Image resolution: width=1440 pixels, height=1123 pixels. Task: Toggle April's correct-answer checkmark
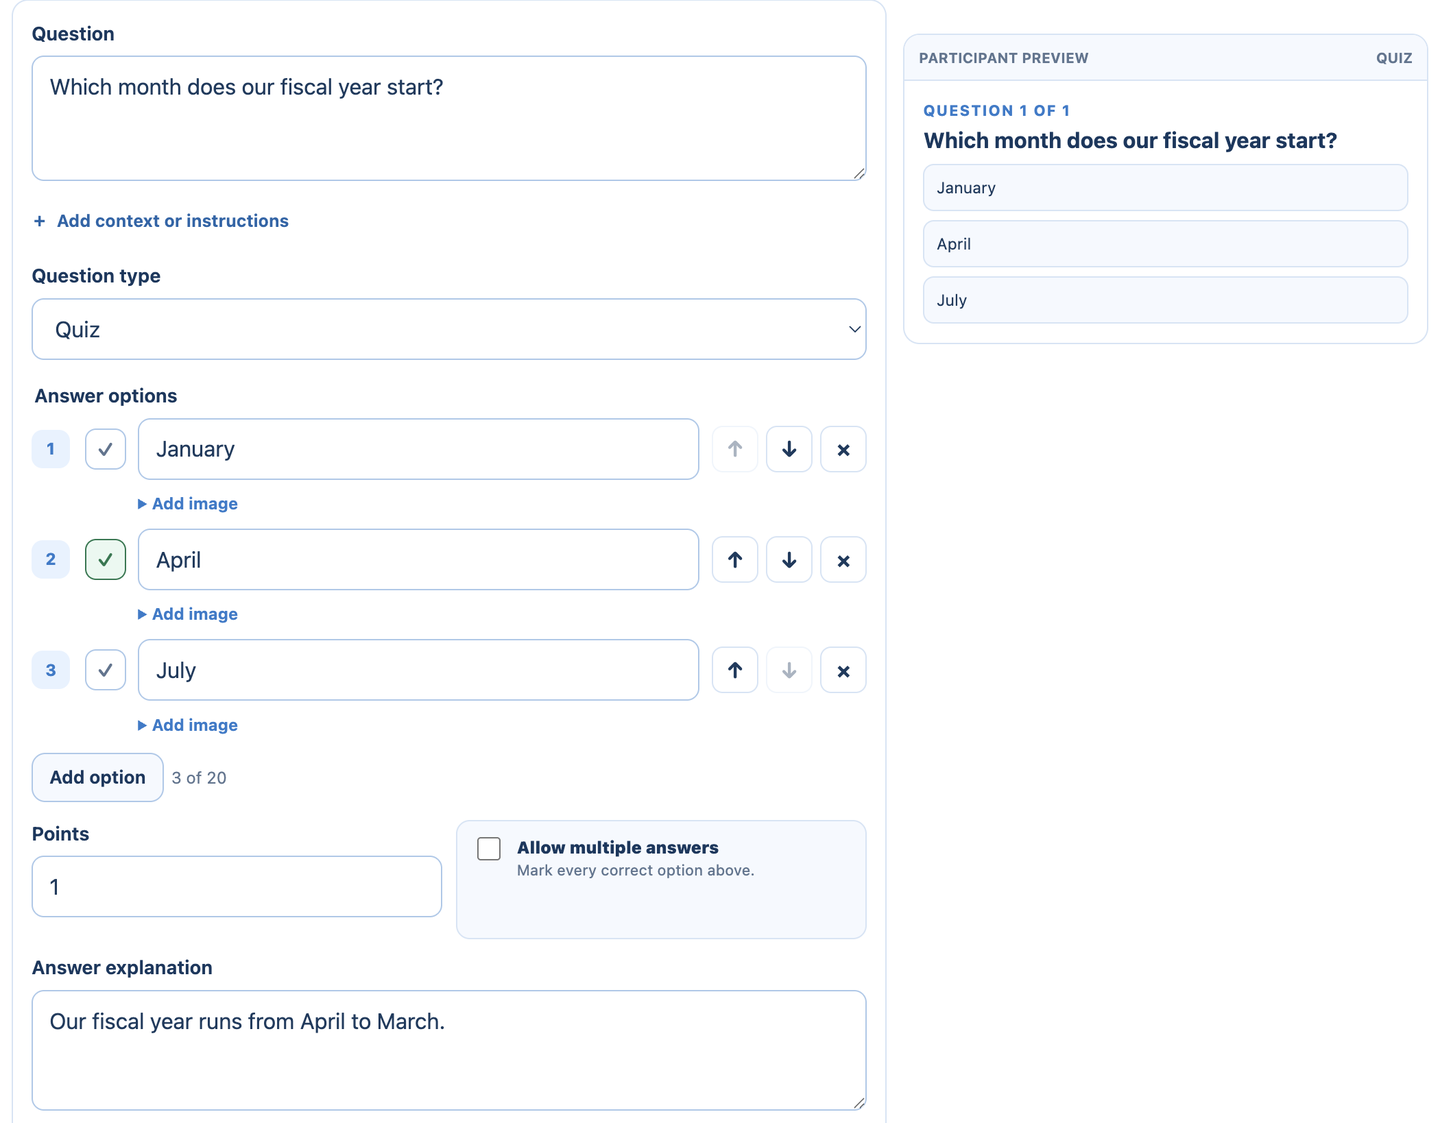coord(105,560)
